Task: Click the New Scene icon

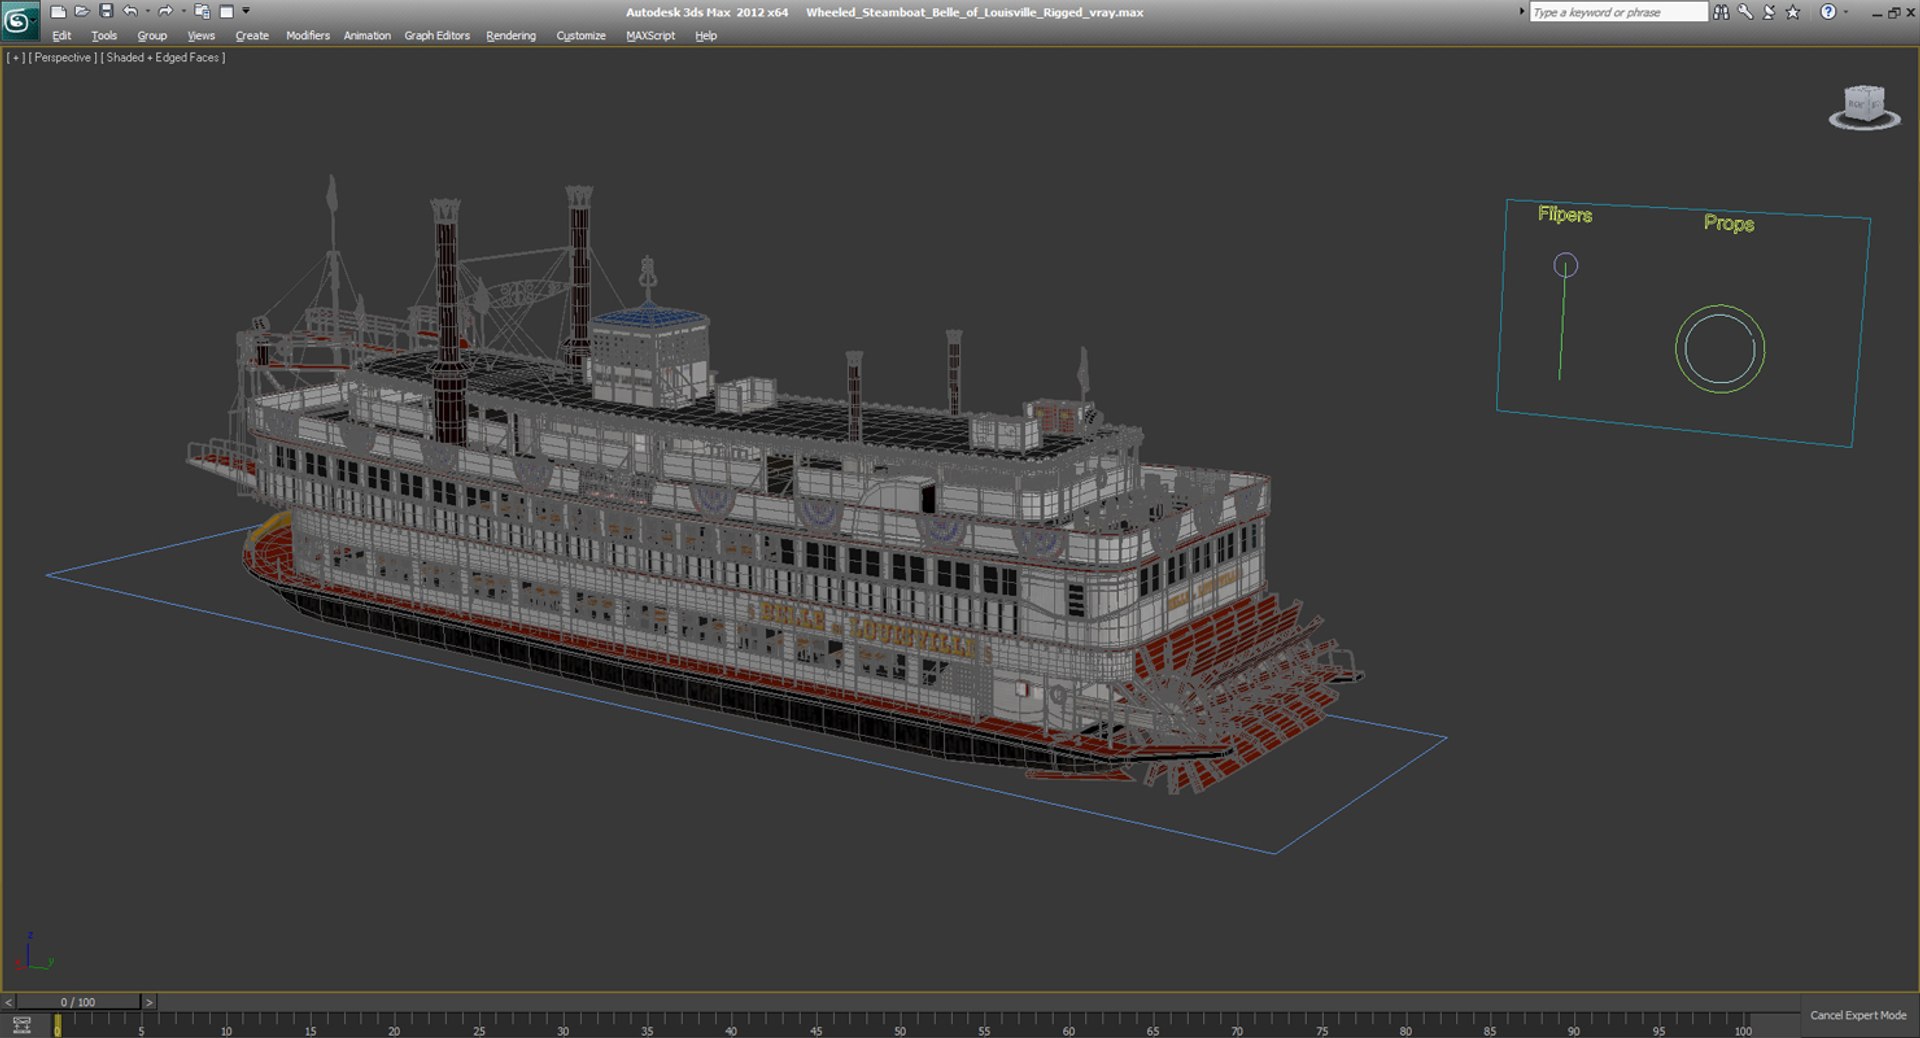Action: 58,12
